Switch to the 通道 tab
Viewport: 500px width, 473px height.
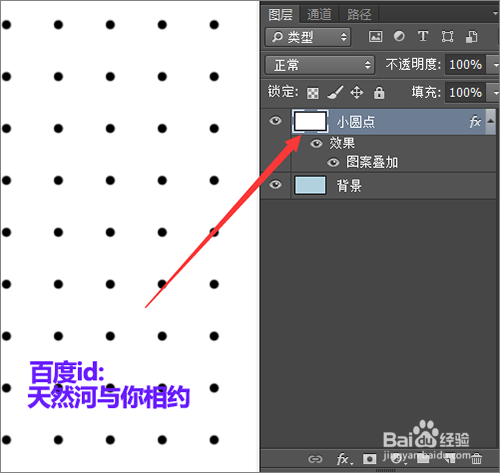[x=319, y=14]
